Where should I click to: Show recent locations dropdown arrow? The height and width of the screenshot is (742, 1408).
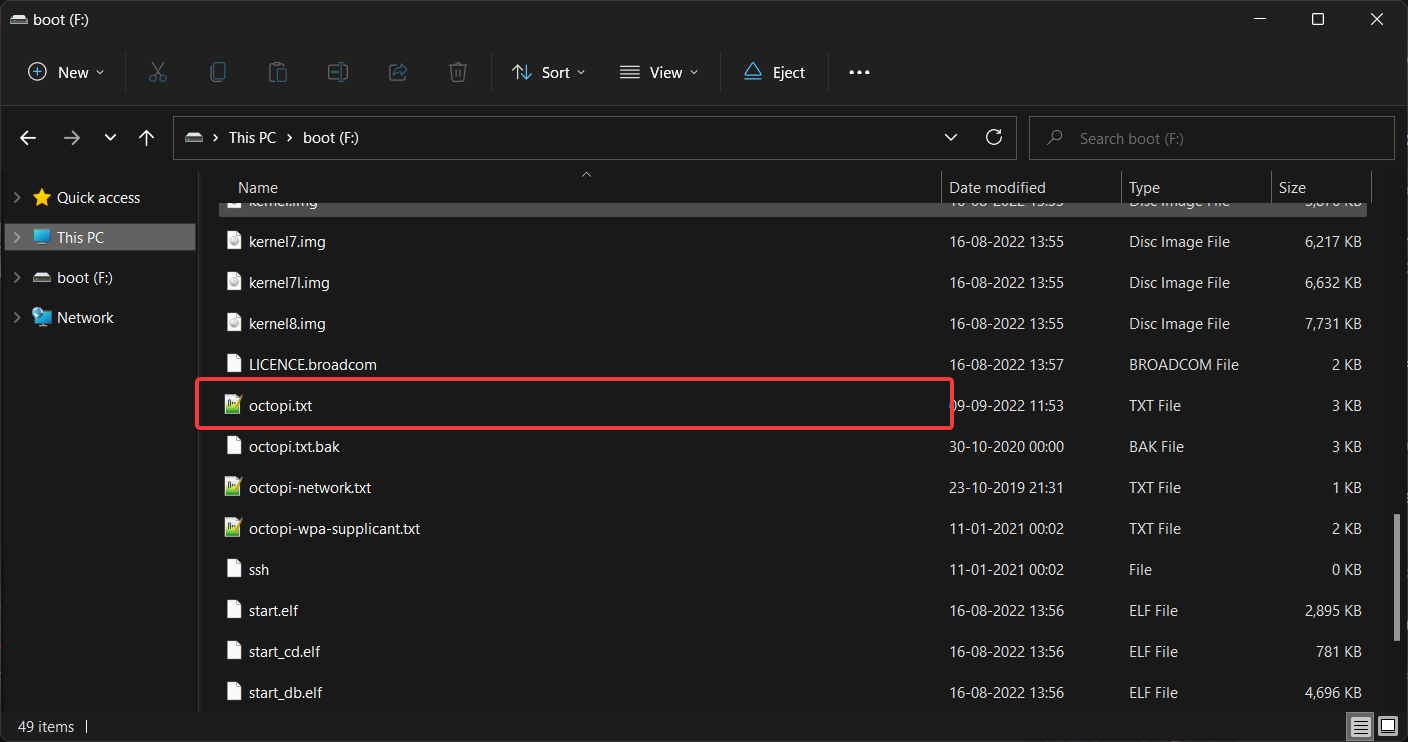110,138
